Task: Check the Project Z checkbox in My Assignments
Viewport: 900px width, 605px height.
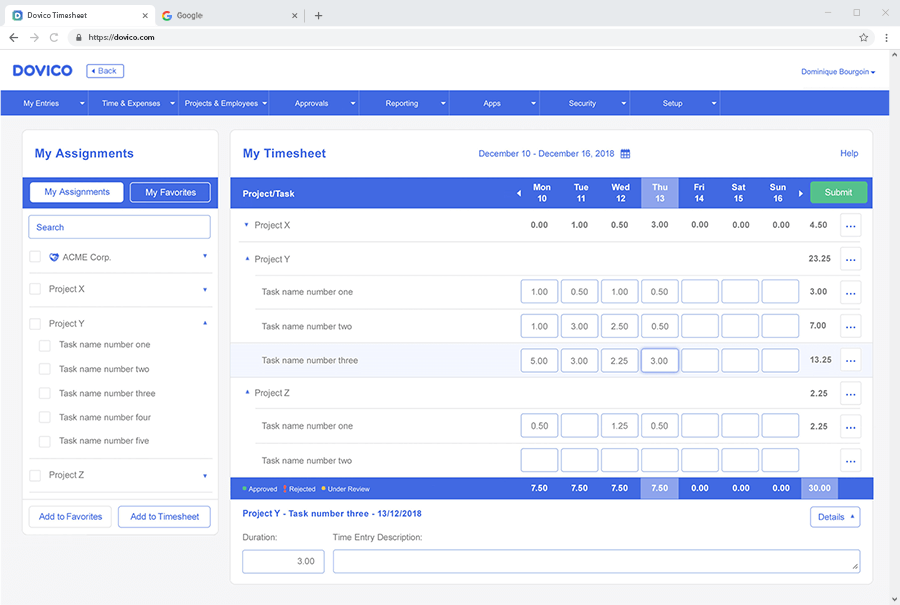Action: [x=35, y=474]
